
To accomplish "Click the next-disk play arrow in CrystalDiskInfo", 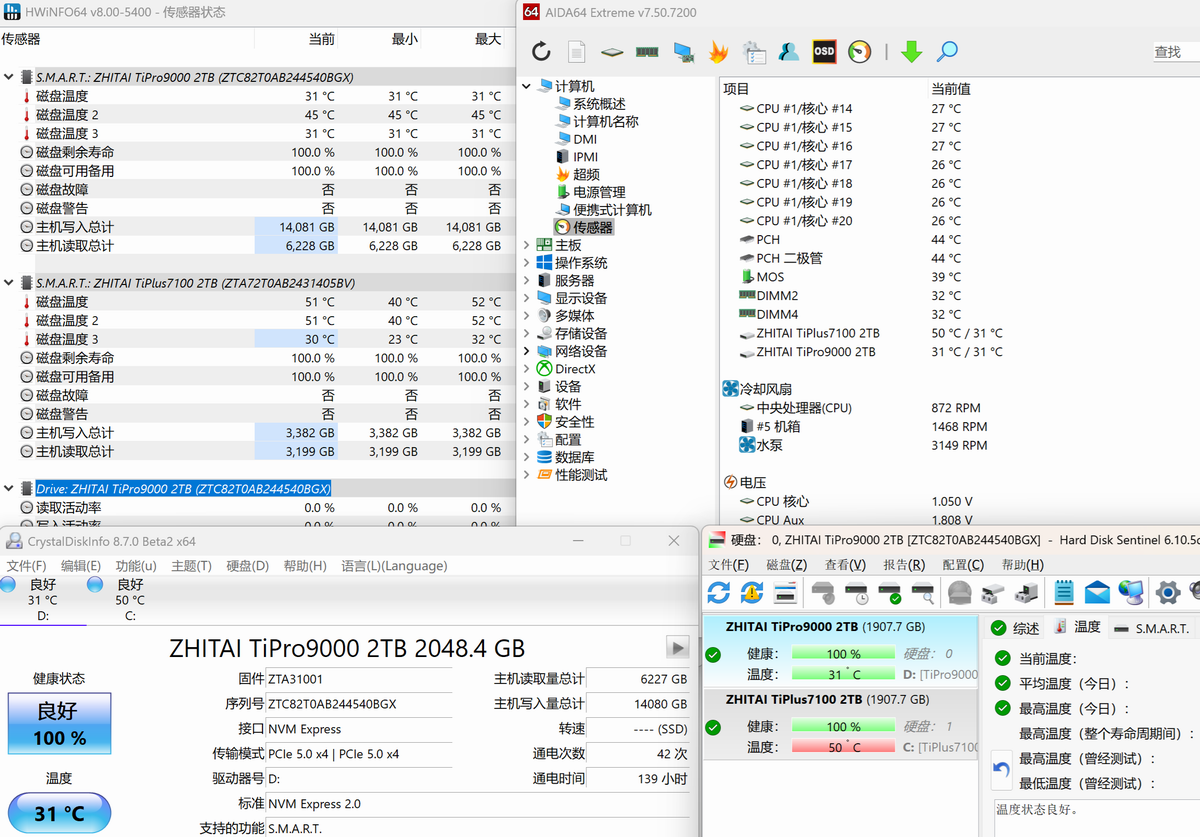I will (x=678, y=647).
